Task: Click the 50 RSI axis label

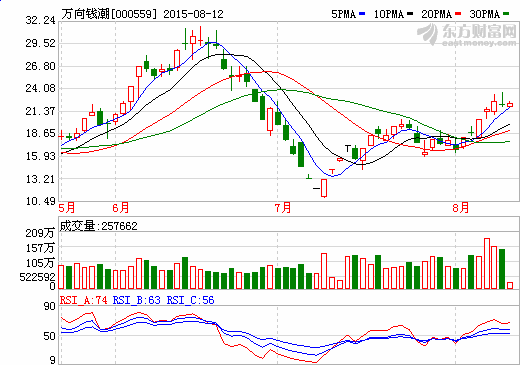Action: (x=50, y=336)
